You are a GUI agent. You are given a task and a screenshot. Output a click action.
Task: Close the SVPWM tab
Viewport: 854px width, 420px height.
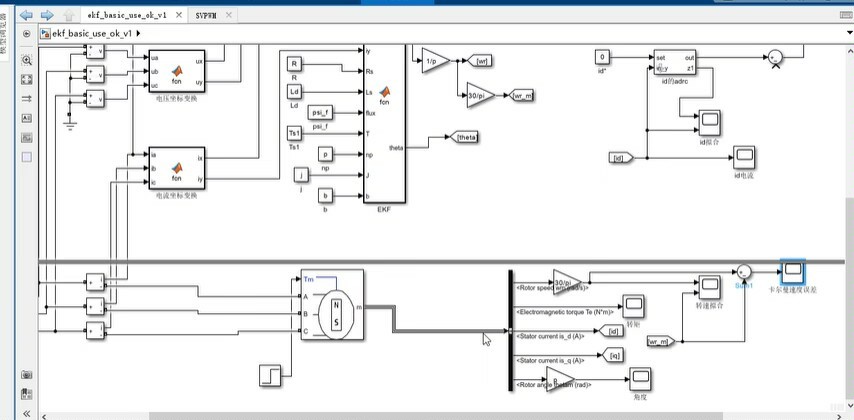228,15
